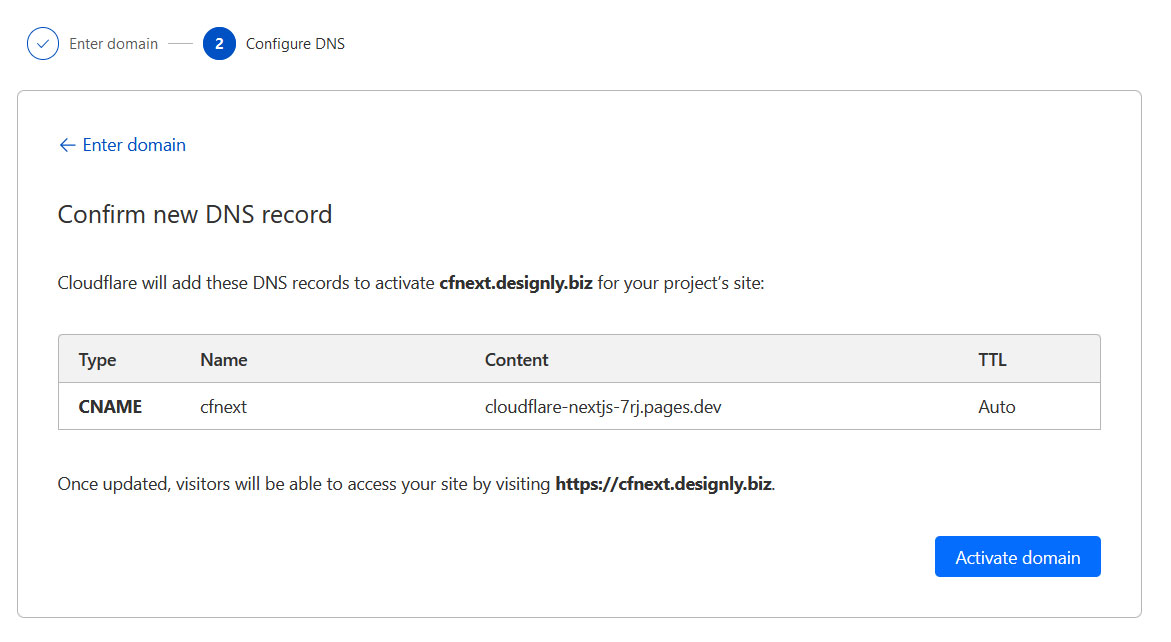This screenshot has height=642, width=1171.
Task: Select the Enter domain step label
Action: [114, 44]
